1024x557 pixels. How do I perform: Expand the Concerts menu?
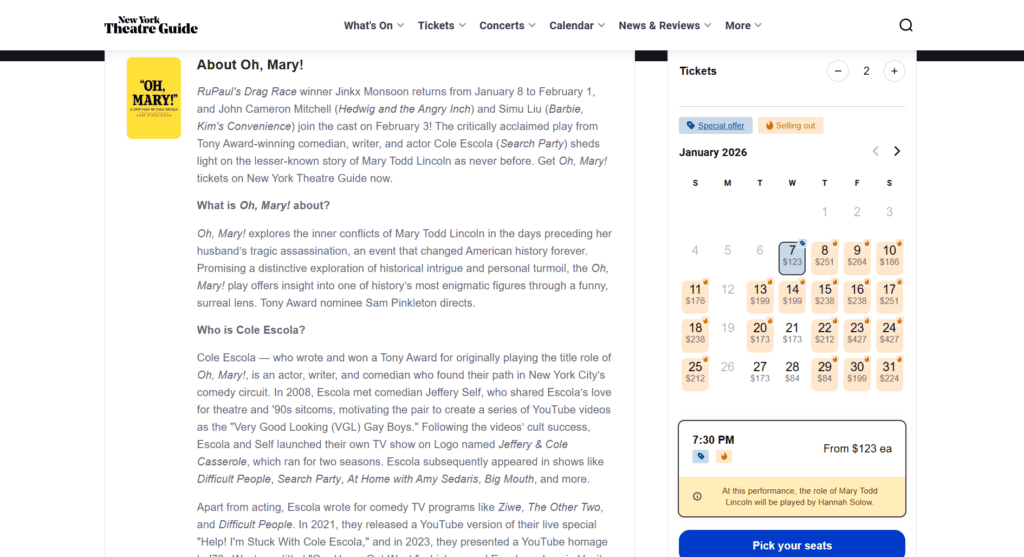507,25
